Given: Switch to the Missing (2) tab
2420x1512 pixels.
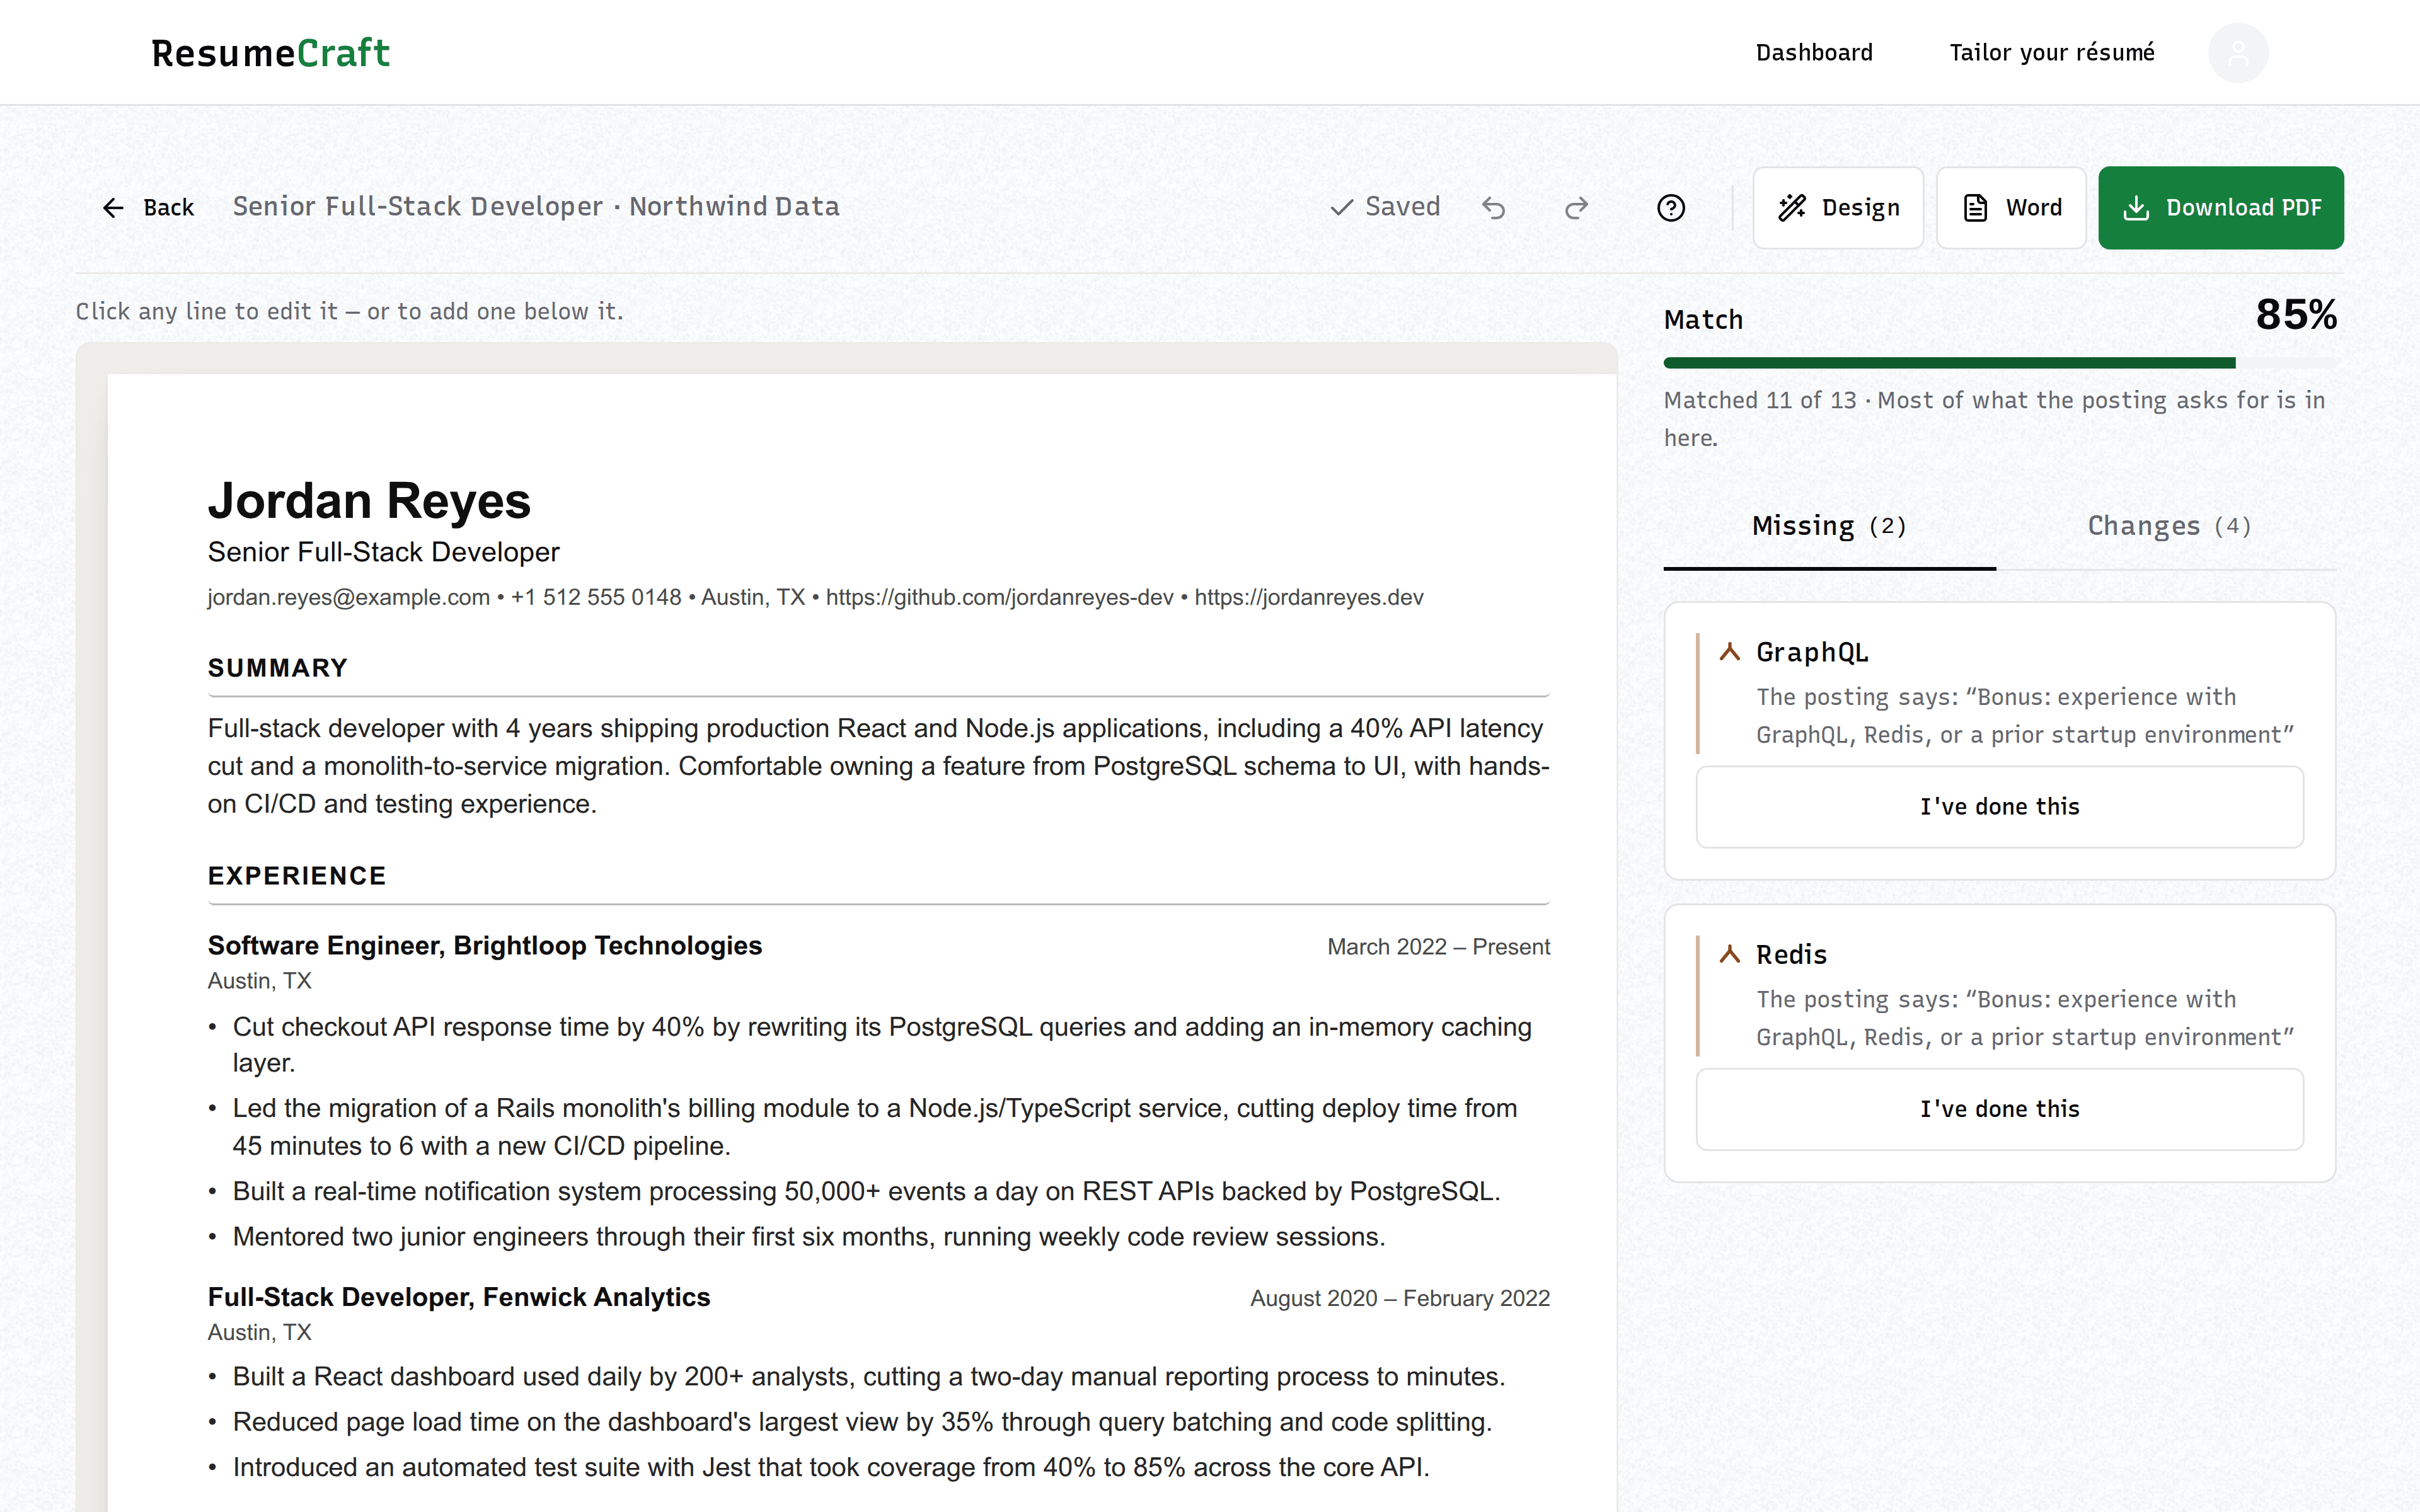Looking at the screenshot, I should click(1829, 526).
